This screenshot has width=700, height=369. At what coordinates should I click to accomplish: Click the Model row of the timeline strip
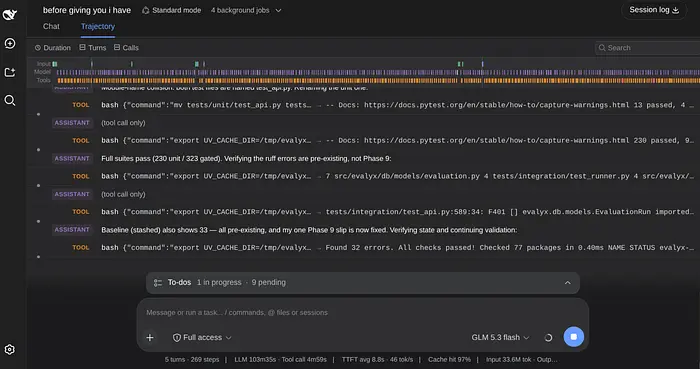[x=367, y=72]
